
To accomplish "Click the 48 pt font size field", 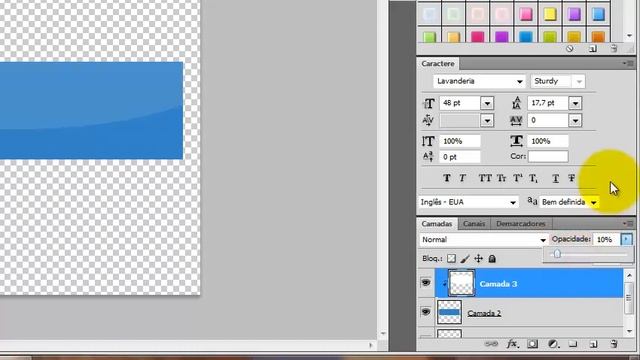I will [460, 103].
